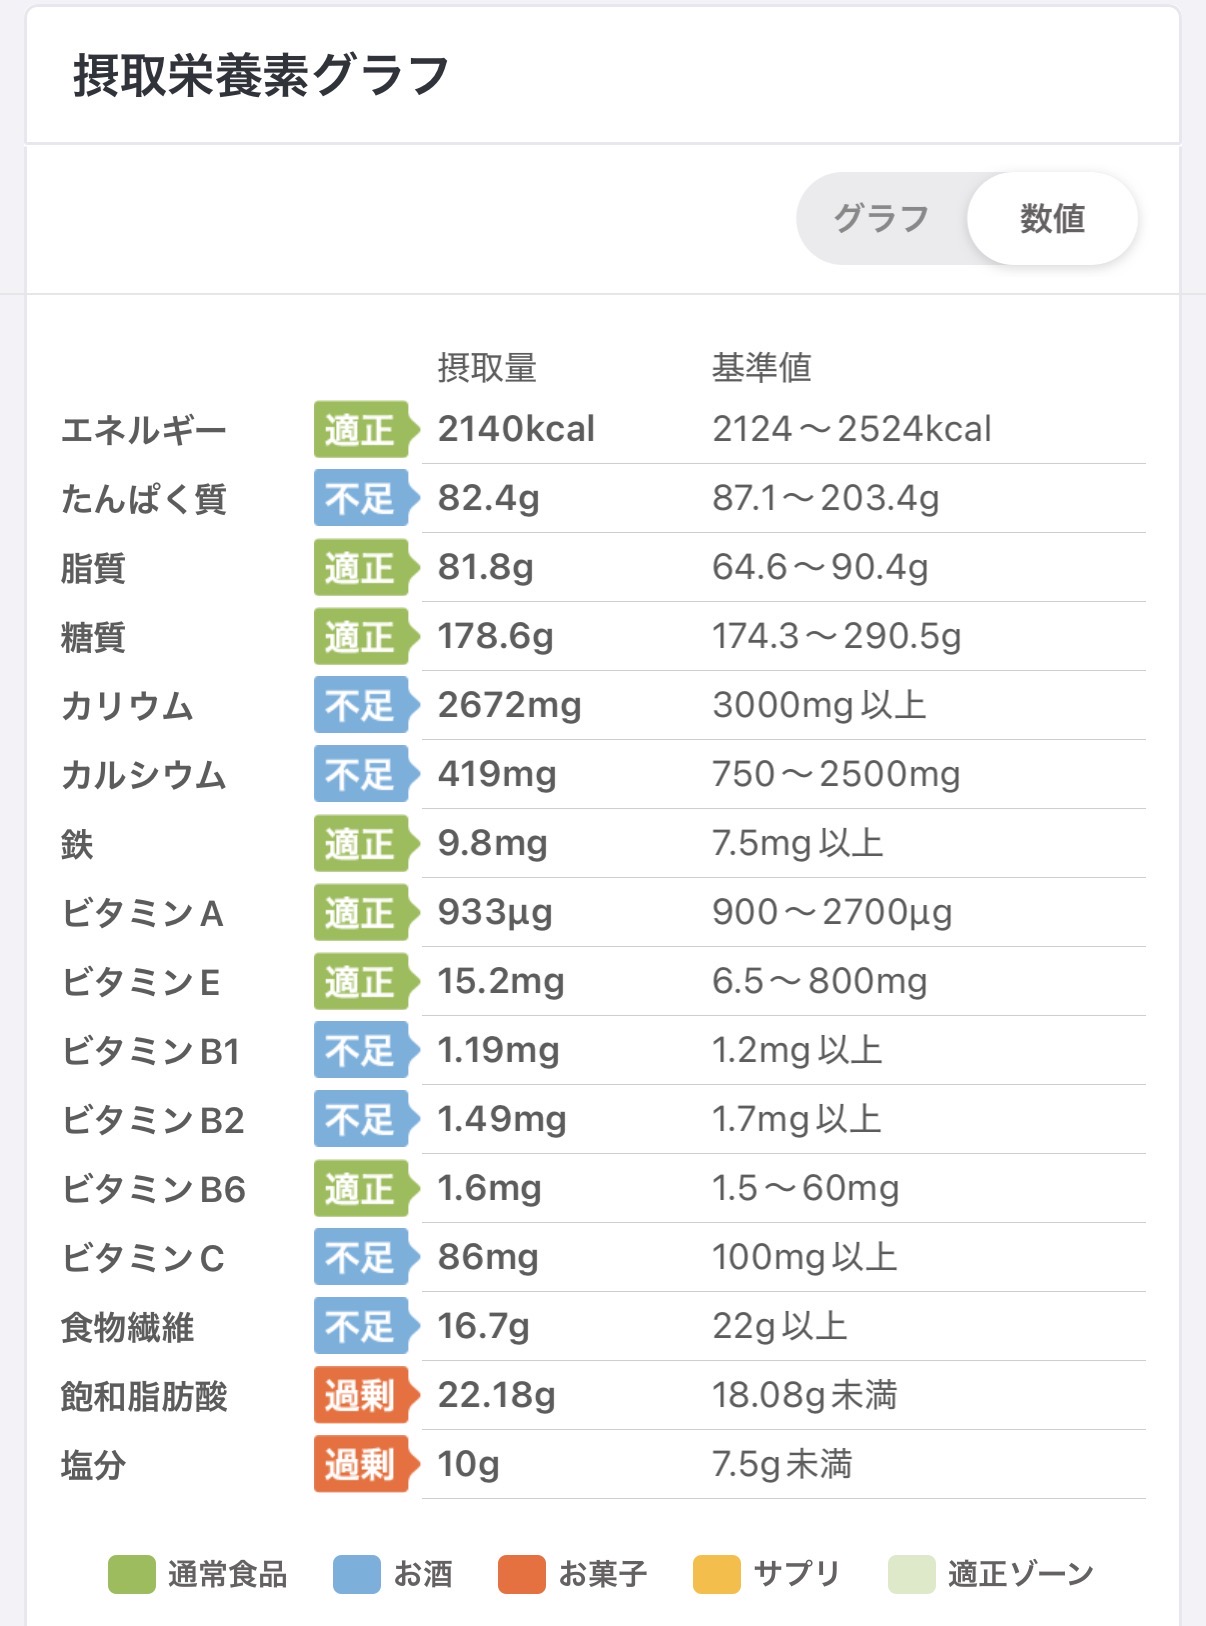Click the yellow サプリ legend swatch
The height and width of the screenshot is (1626, 1206).
coord(717,1574)
